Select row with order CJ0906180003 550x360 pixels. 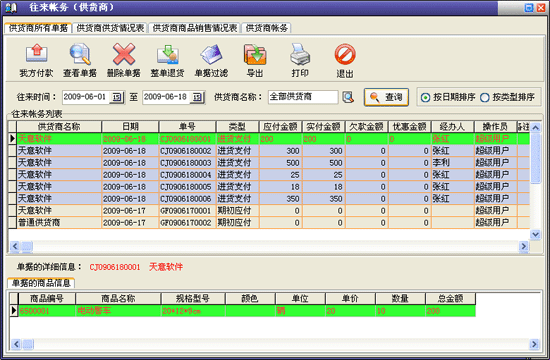269,163
